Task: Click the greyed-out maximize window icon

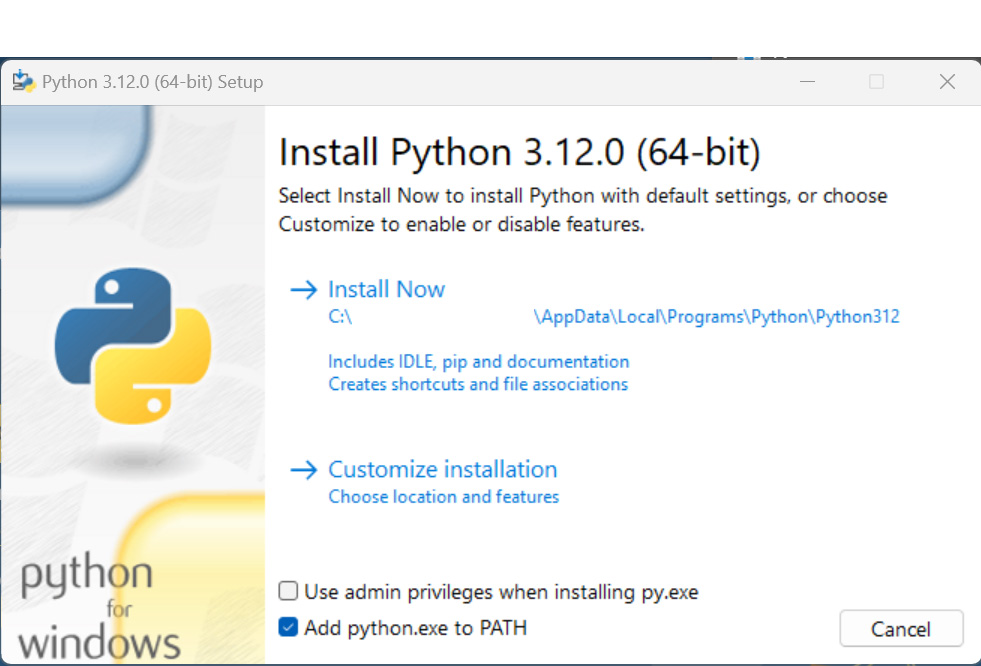Action: point(877,81)
